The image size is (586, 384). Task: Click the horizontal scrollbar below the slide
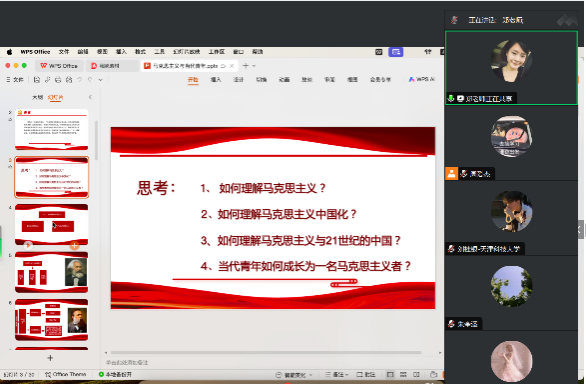[x=266, y=353]
